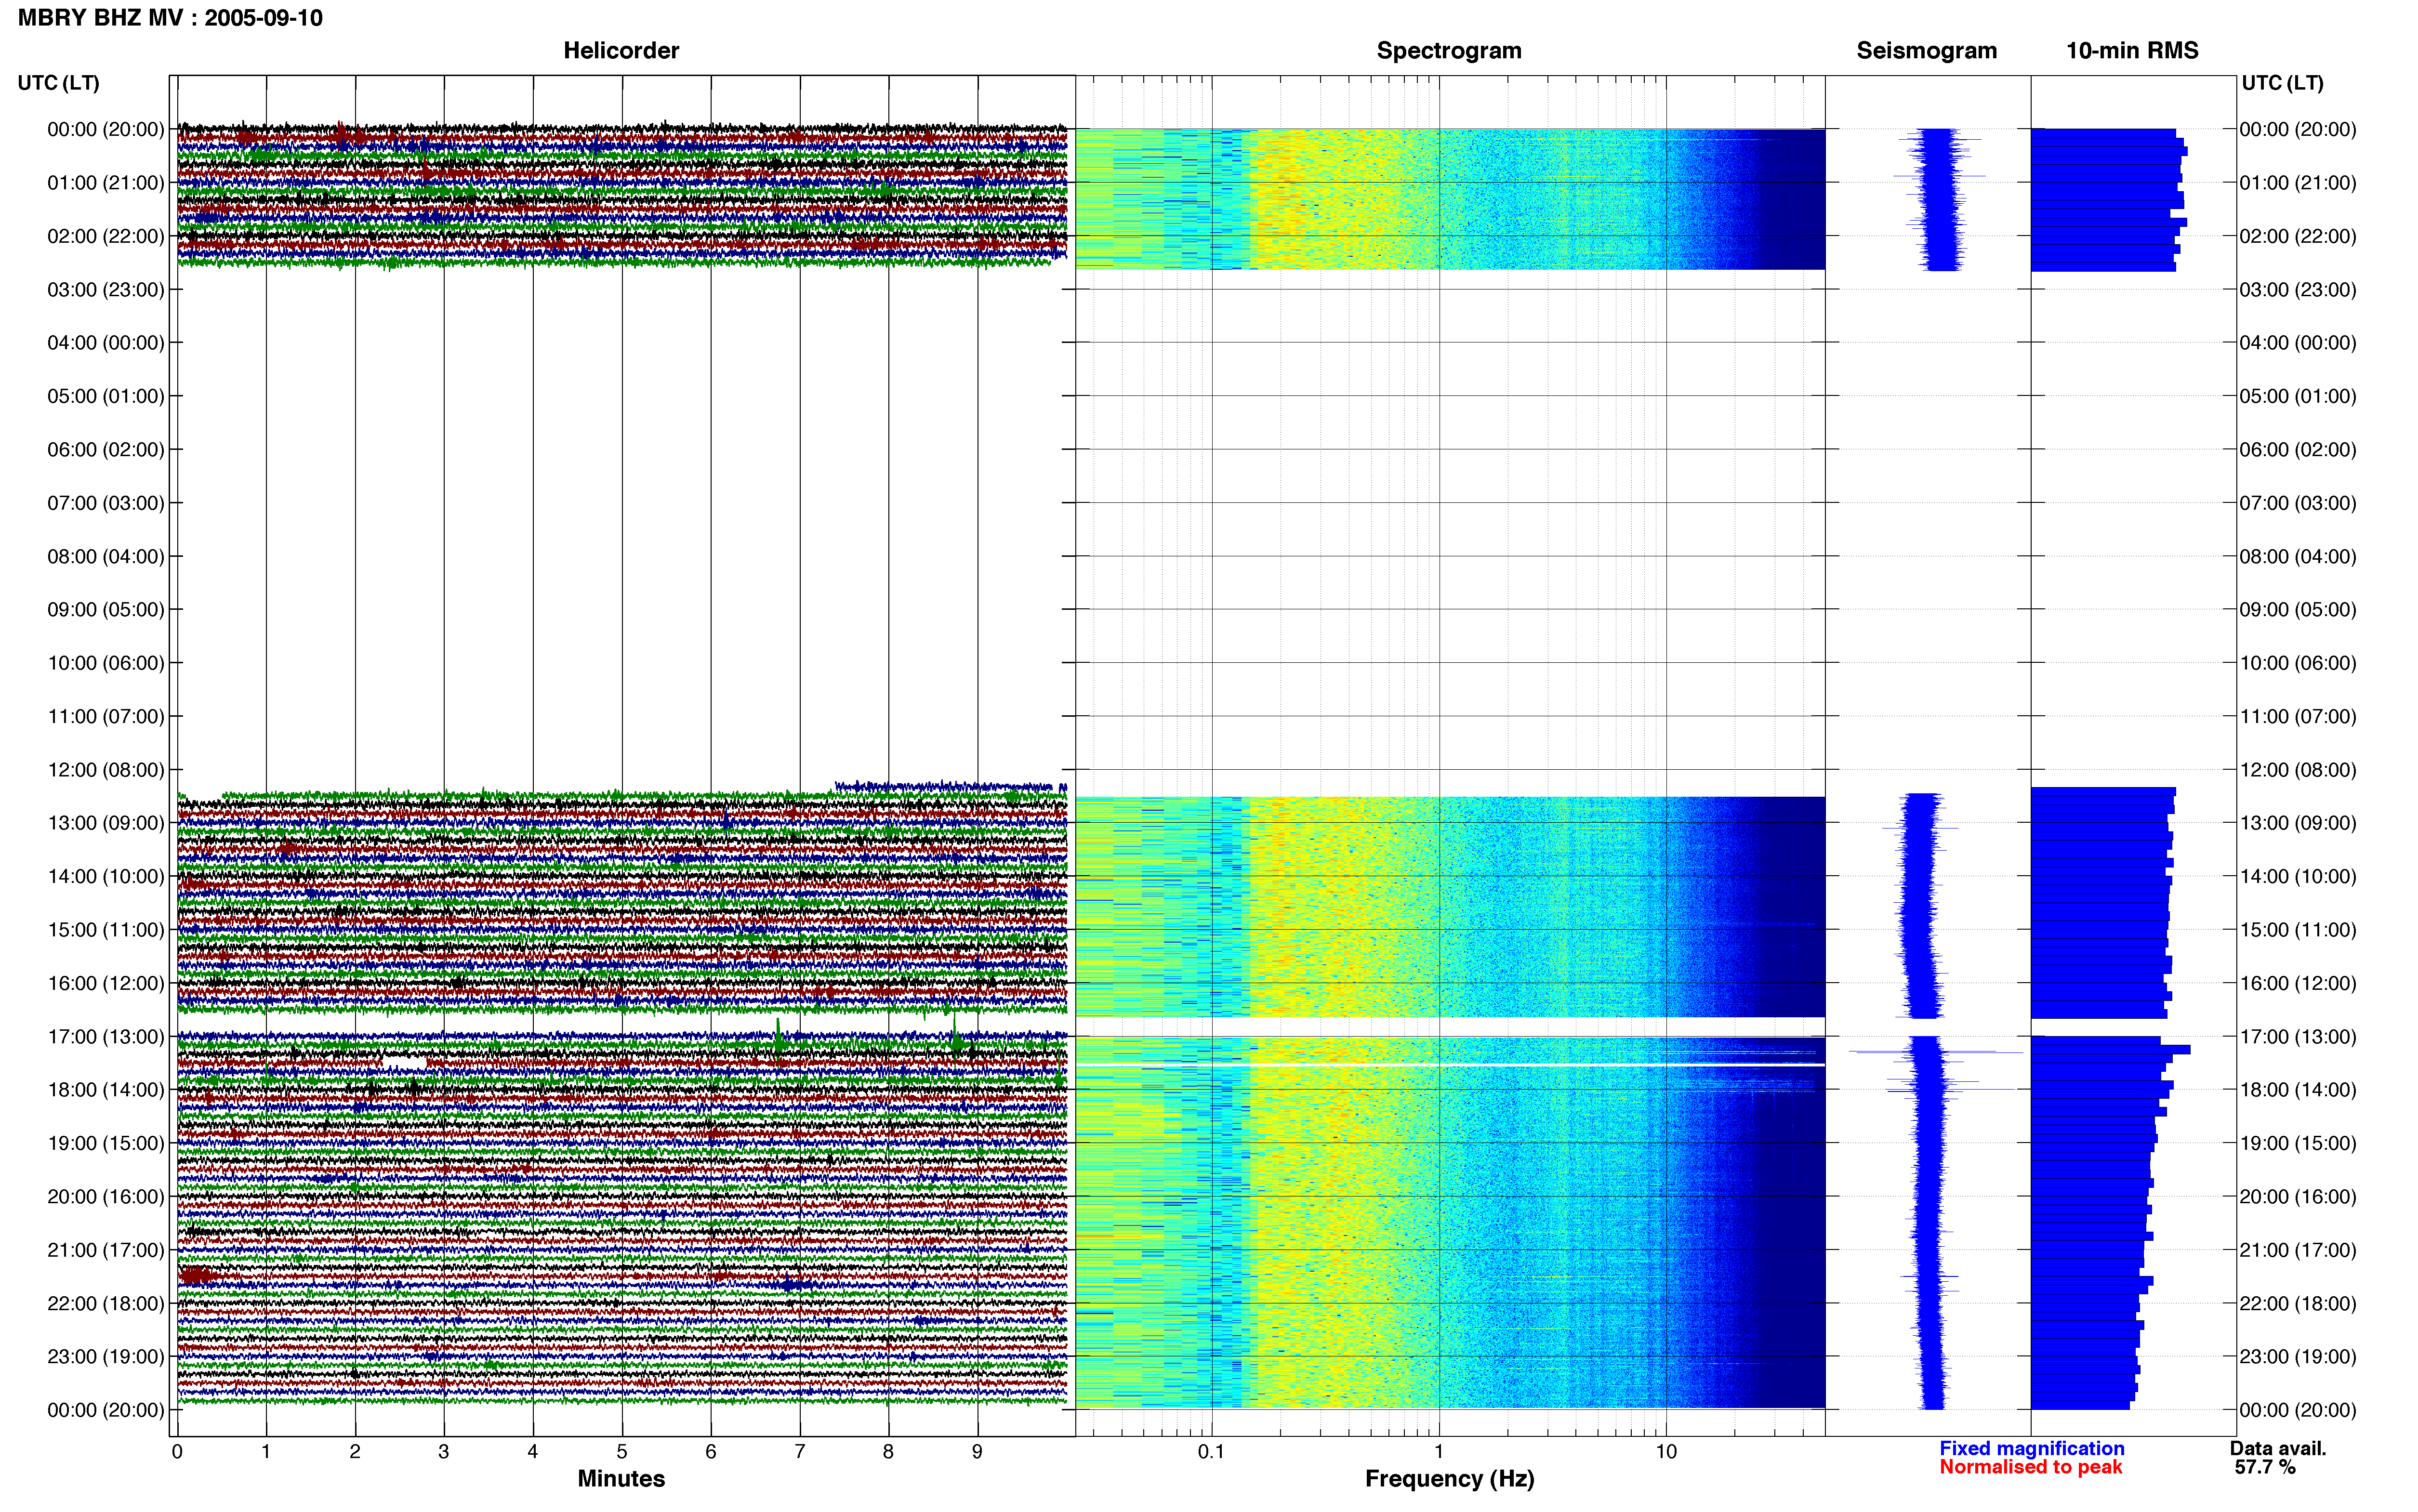Click tick label "4" on Minutes axis
This screenshot has height=1512, width=2418.
pyautogui.click(x=533, y=1452)
